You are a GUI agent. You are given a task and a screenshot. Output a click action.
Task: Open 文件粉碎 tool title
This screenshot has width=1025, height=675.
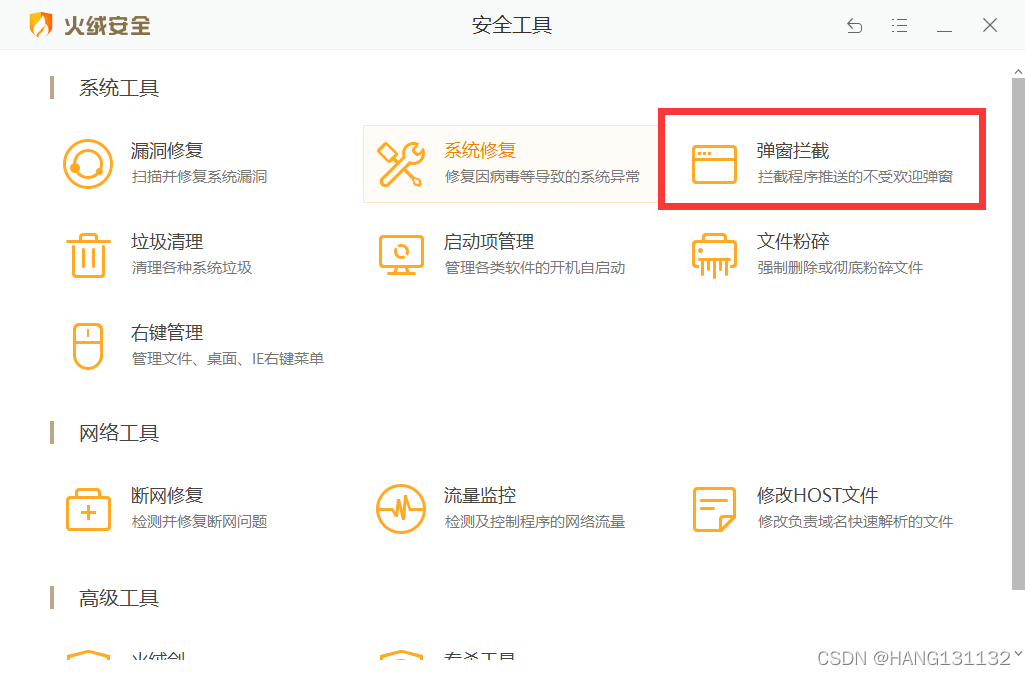tap(793, 242)
